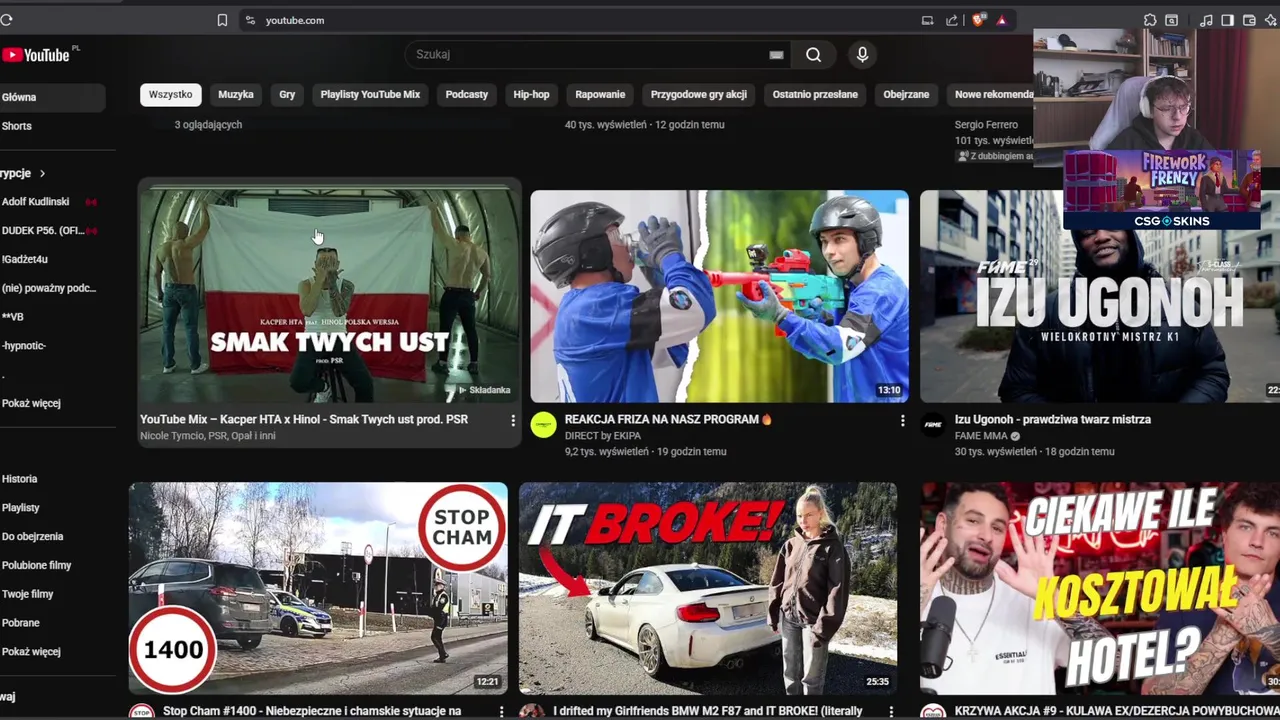Open the REAKCJA FRIZA NA NASZ PROGRAM thumbnail
This screenshot has width=1280, height=720.
719,296
